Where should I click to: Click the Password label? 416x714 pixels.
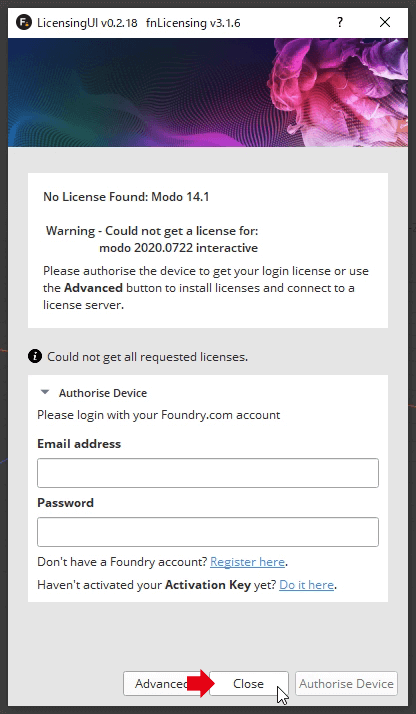(66, 503)
